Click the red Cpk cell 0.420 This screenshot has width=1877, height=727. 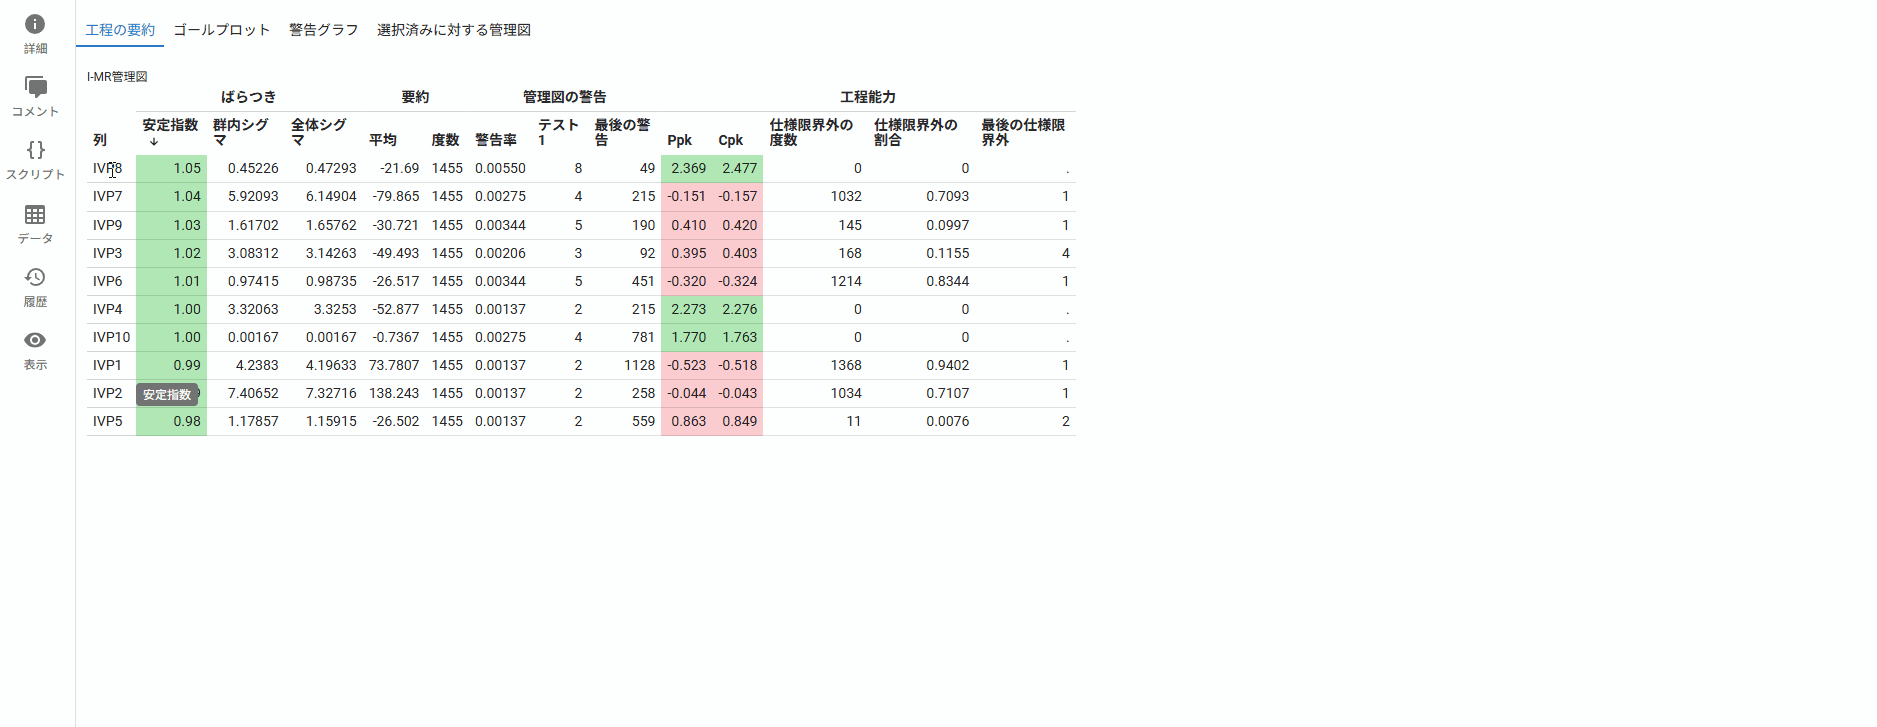click(738, 225)
